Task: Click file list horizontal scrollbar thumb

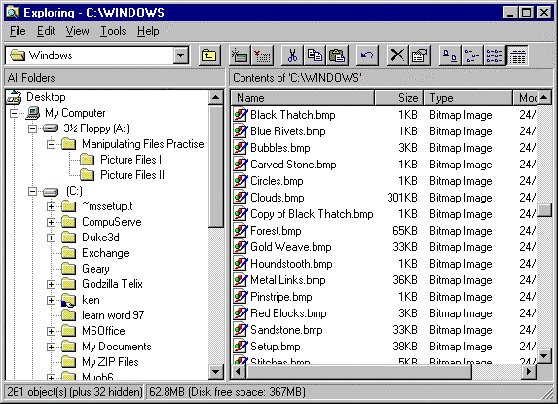Action: click(358, 372)
